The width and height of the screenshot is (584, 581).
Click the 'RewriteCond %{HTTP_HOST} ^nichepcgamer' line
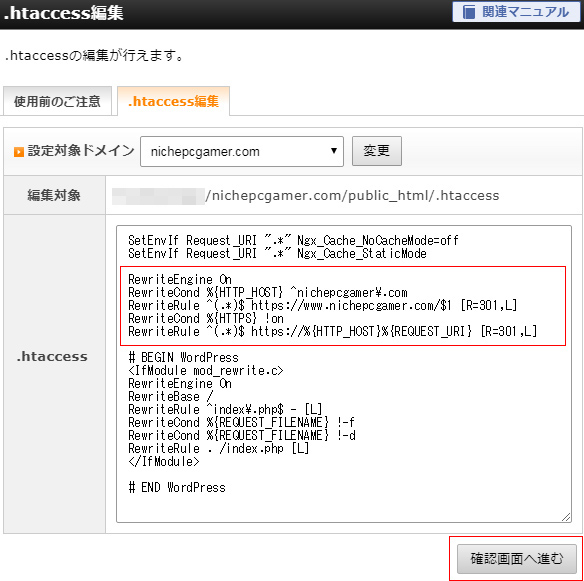(268, 292)
